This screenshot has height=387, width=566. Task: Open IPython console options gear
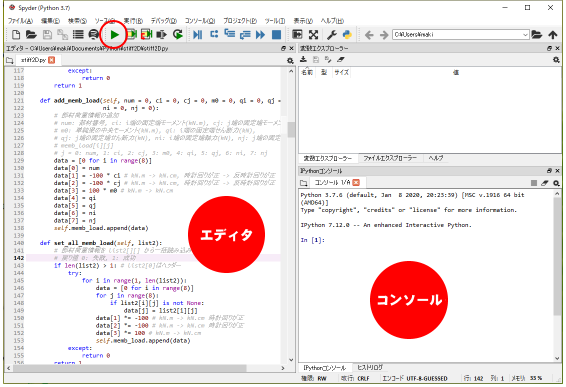coord(556,183)
